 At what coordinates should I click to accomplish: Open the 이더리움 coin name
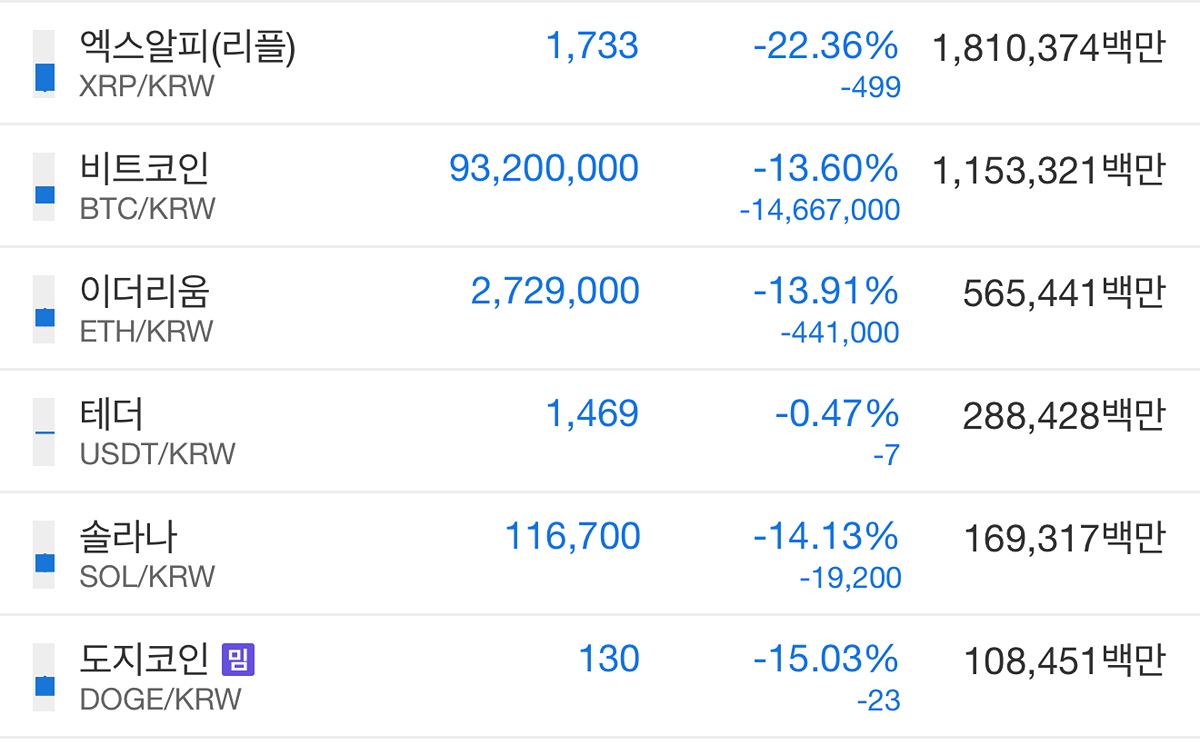145,292
